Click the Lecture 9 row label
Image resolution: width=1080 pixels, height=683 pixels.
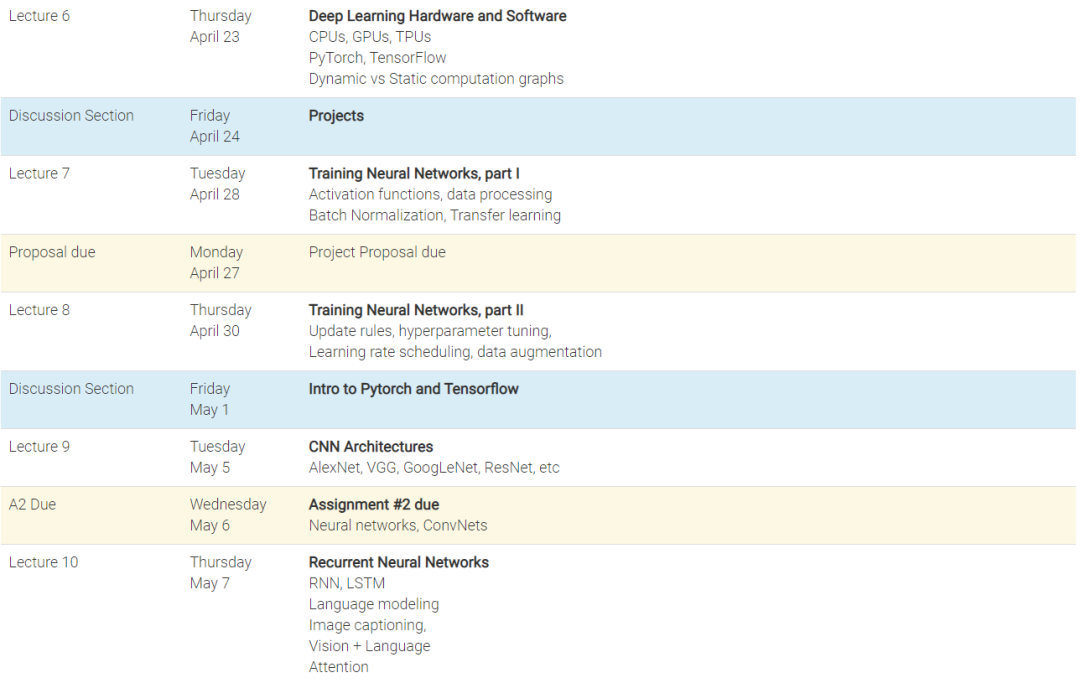coord(39,446)
